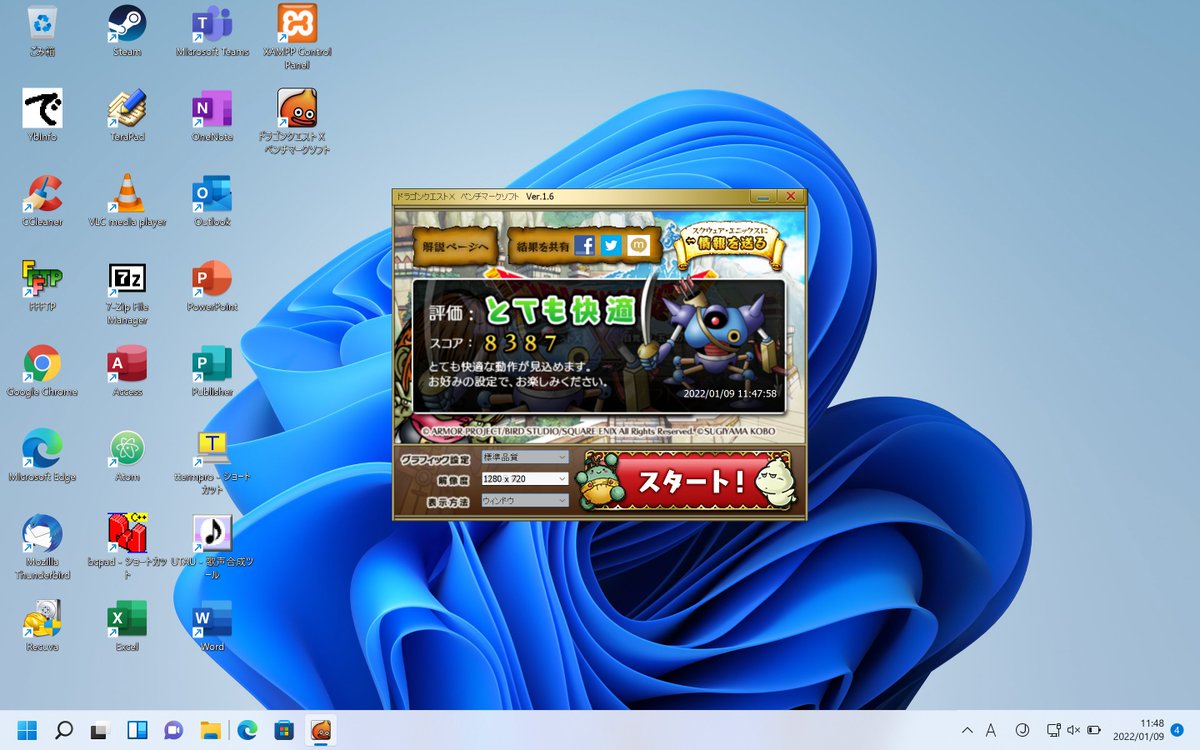Select the CCleaner desktop shortcut
This screenshot has width=1200, height=750.
pos(42,201)
